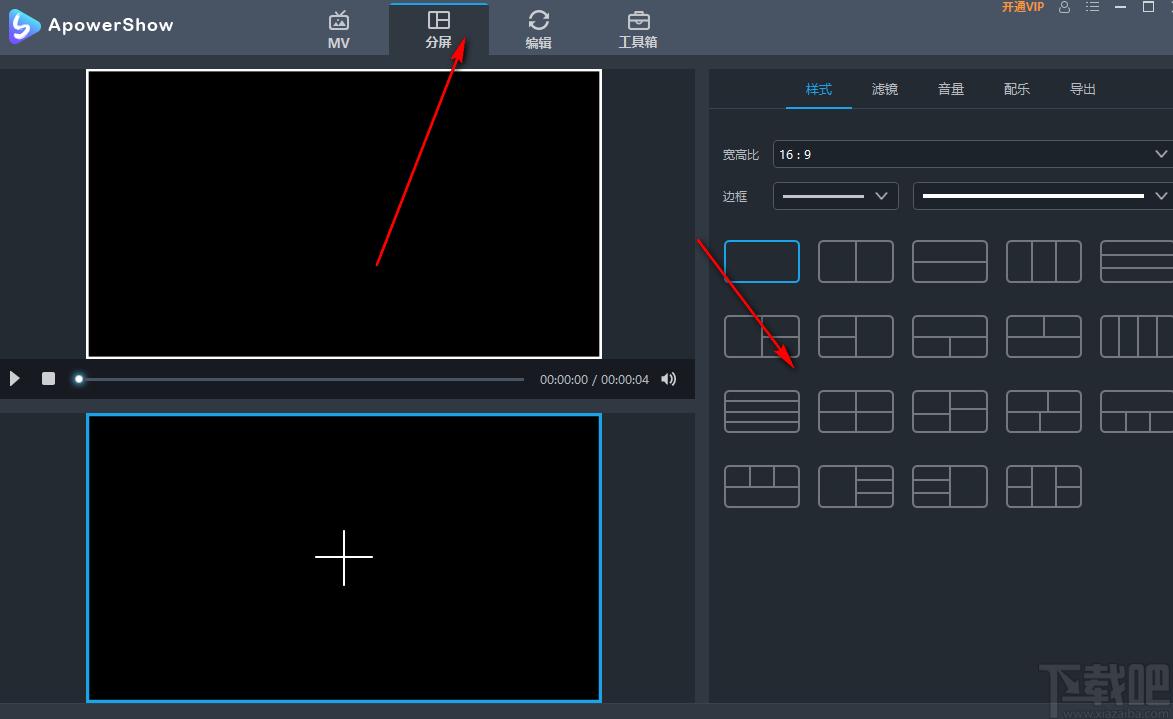Choose layout with left pane and three right rows
This screenshot has height=719, width=1173.
coord(856,486)
